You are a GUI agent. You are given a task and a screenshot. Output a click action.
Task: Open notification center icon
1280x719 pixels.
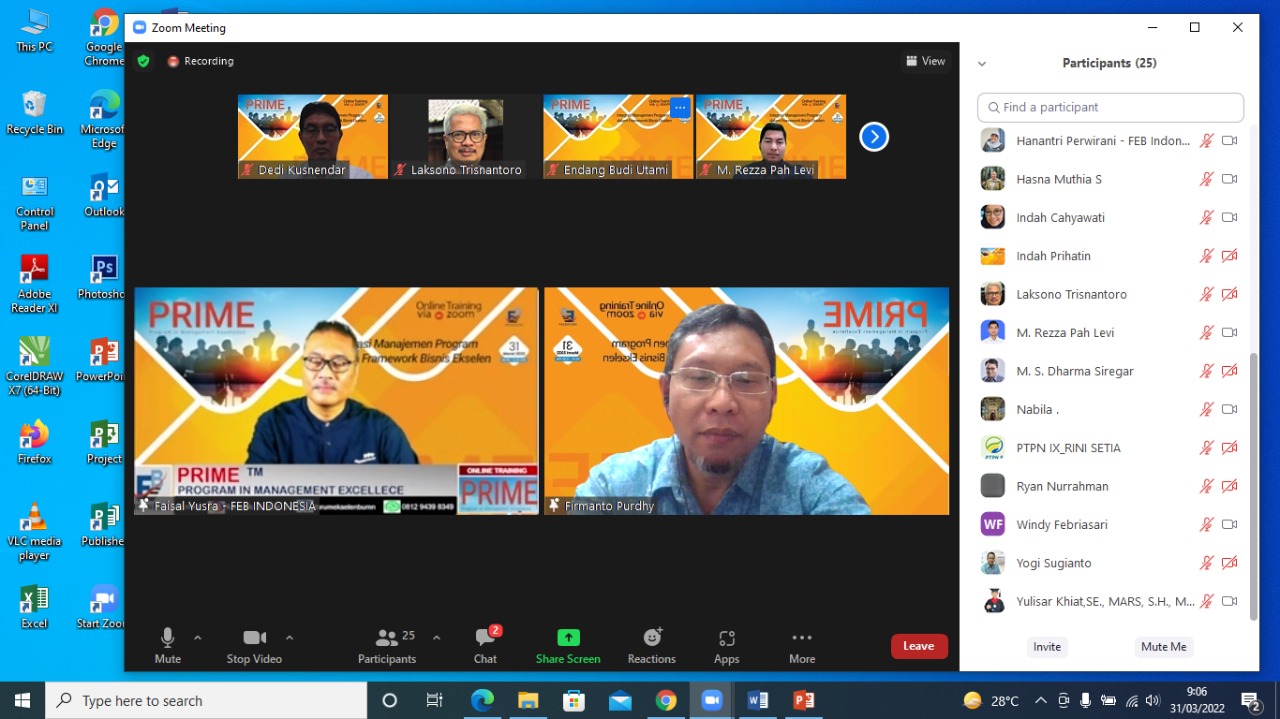tap(1250, 700)
